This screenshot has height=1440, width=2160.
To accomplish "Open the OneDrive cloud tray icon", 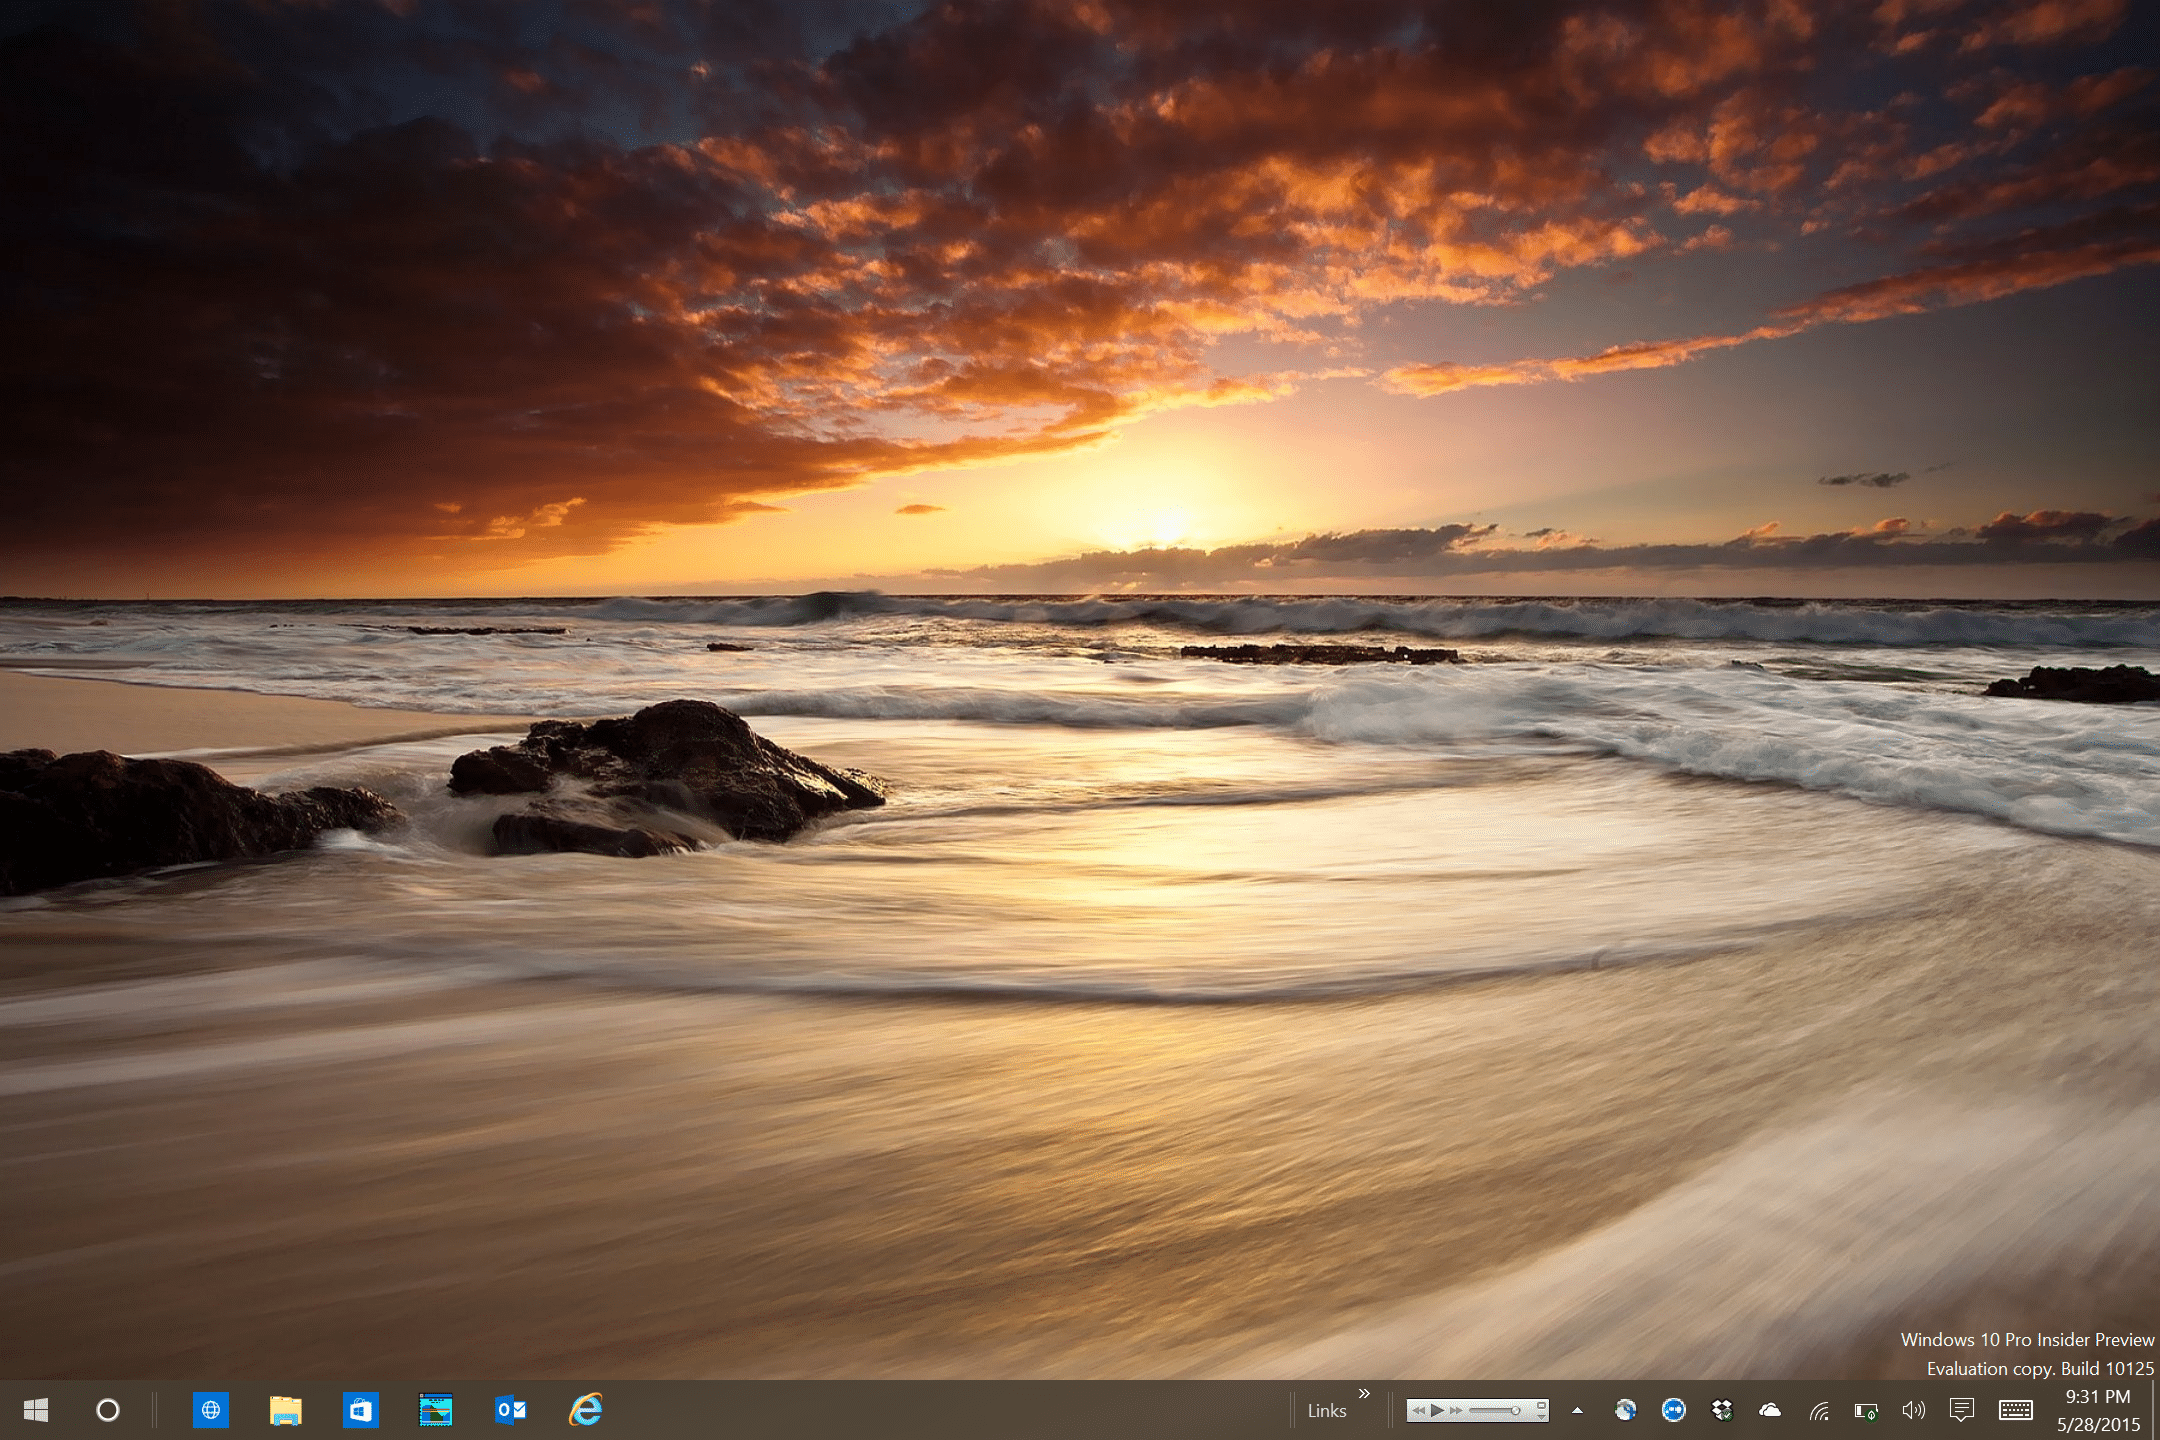I will (x=1769, y=1410).
